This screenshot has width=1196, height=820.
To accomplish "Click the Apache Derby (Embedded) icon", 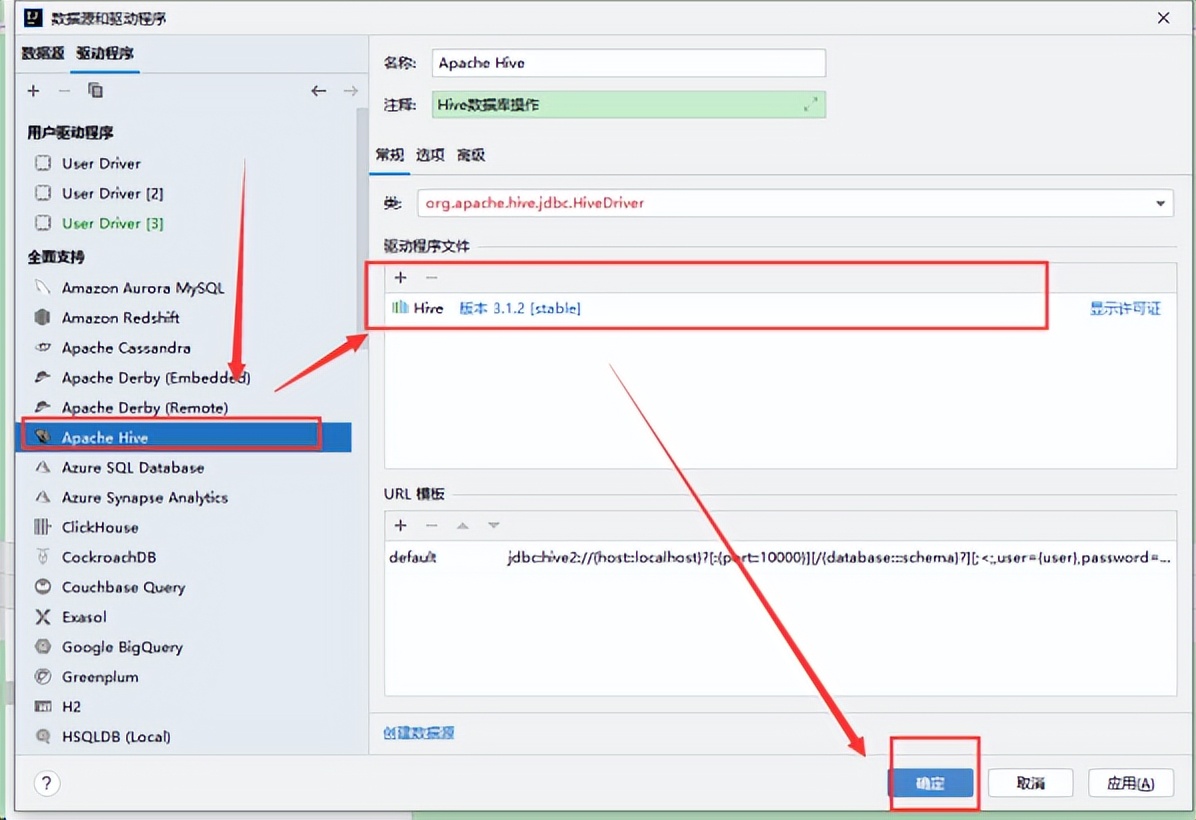I will click(43, 377).
